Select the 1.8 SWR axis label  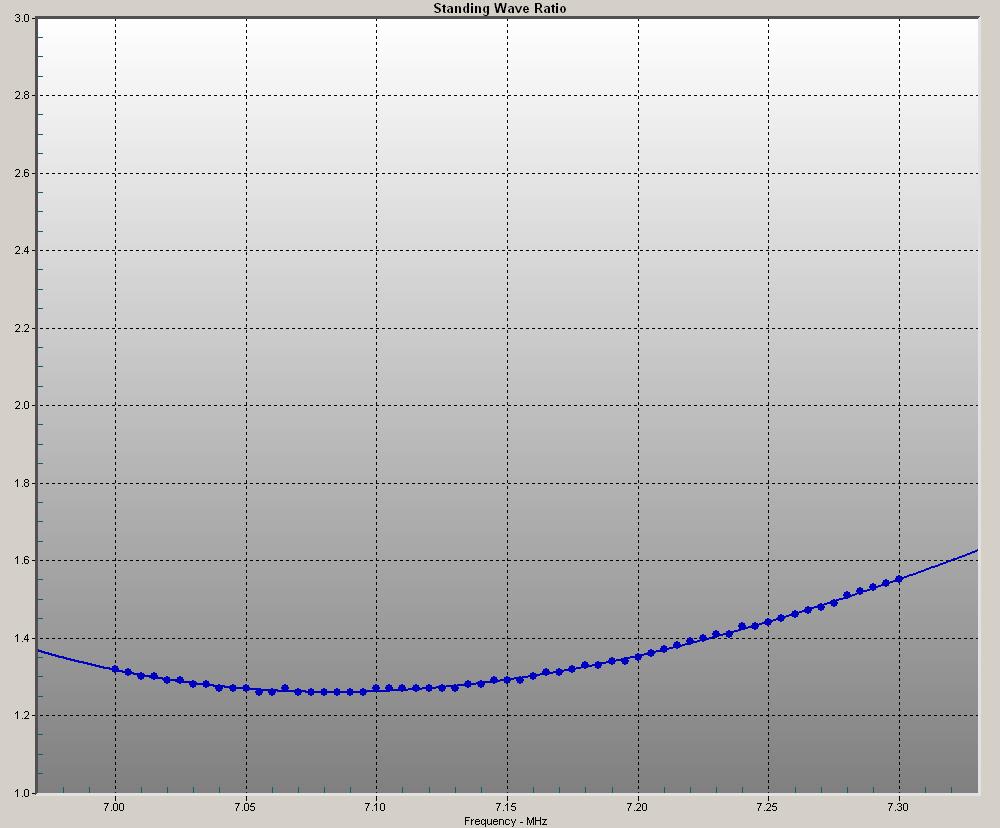tap(22, 483)
